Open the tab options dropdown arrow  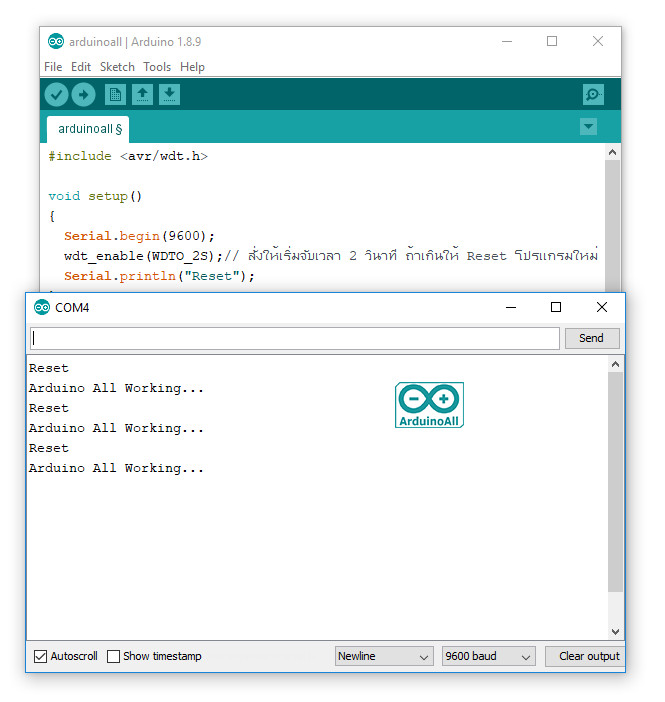pyautogui.click(x=588, y=127)
